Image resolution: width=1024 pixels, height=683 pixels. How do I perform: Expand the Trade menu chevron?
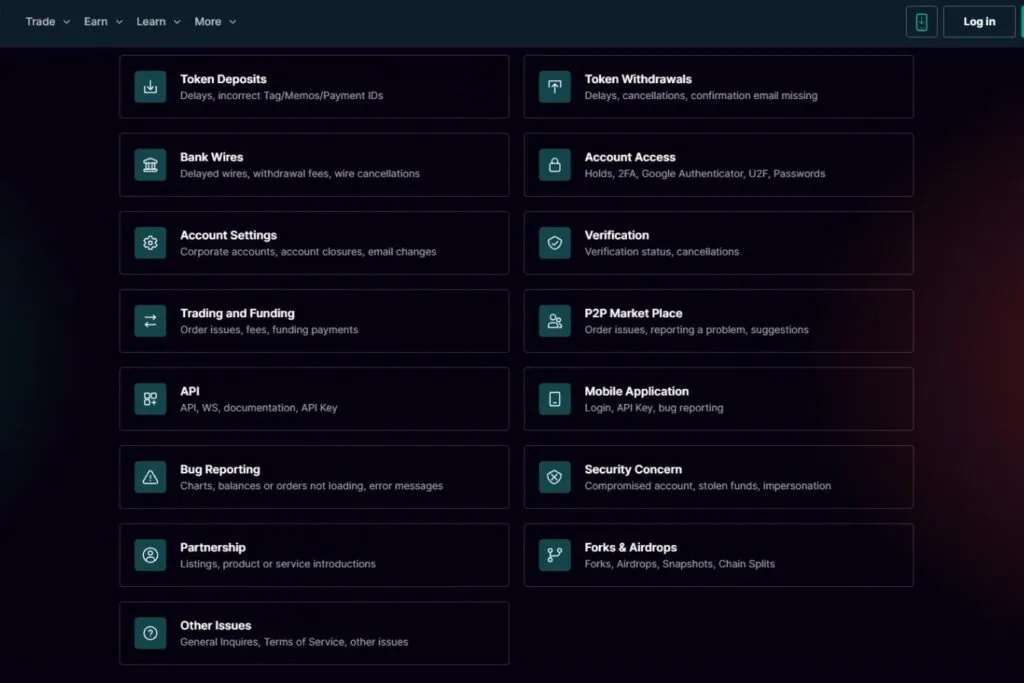click(66, 22)
